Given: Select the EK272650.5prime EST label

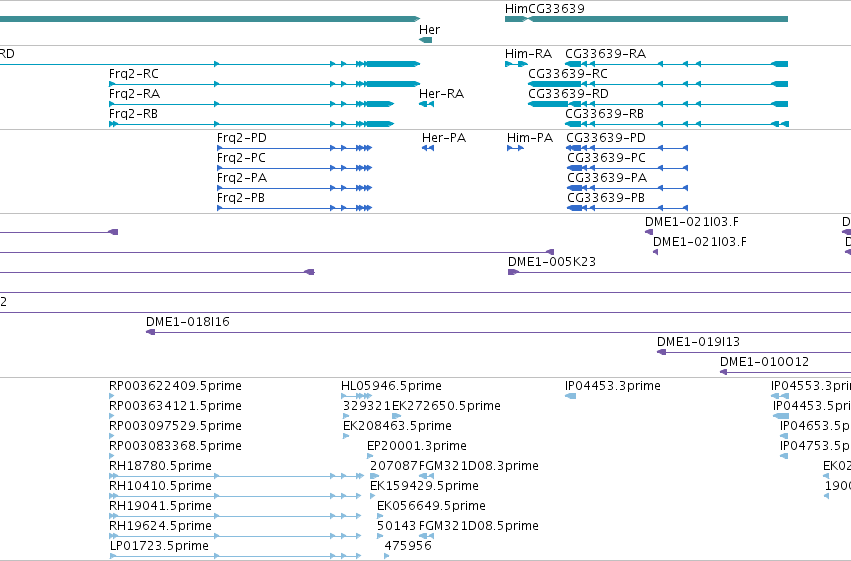Looking at the screenshot, I should pyautogui.click(x=446, y=406).
